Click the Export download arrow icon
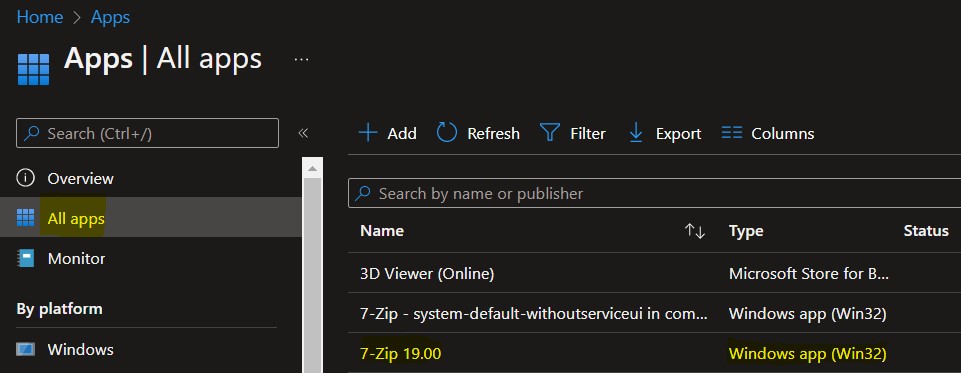The image size is (961, 373). coord(636,133)
